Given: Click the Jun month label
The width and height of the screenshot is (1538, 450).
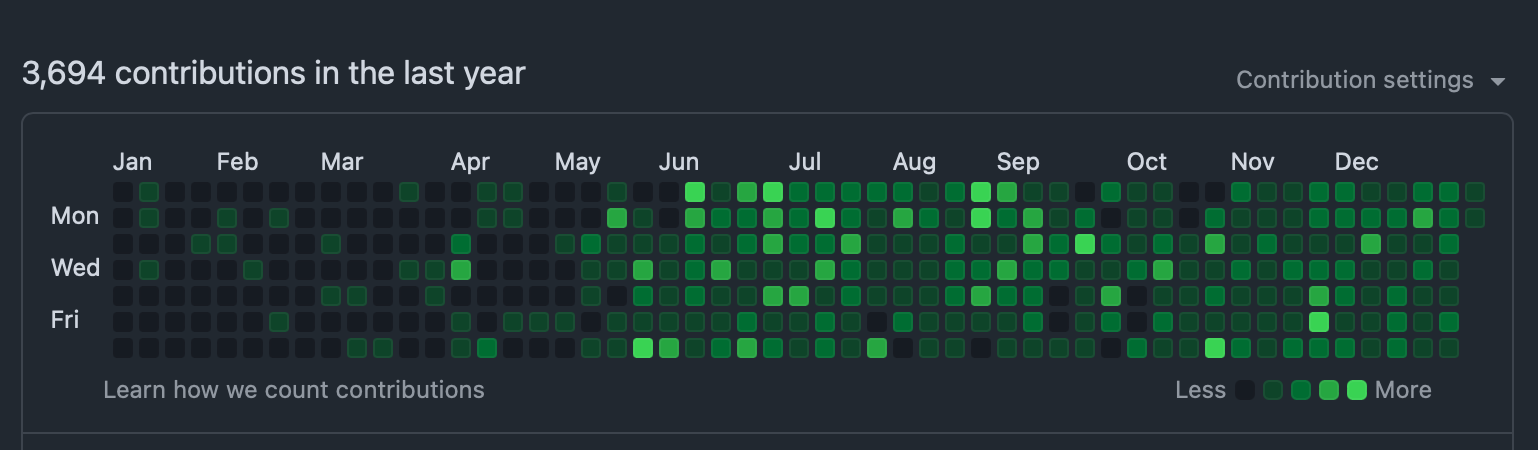Looking at the screenshot, I should (x=679, y=162).
